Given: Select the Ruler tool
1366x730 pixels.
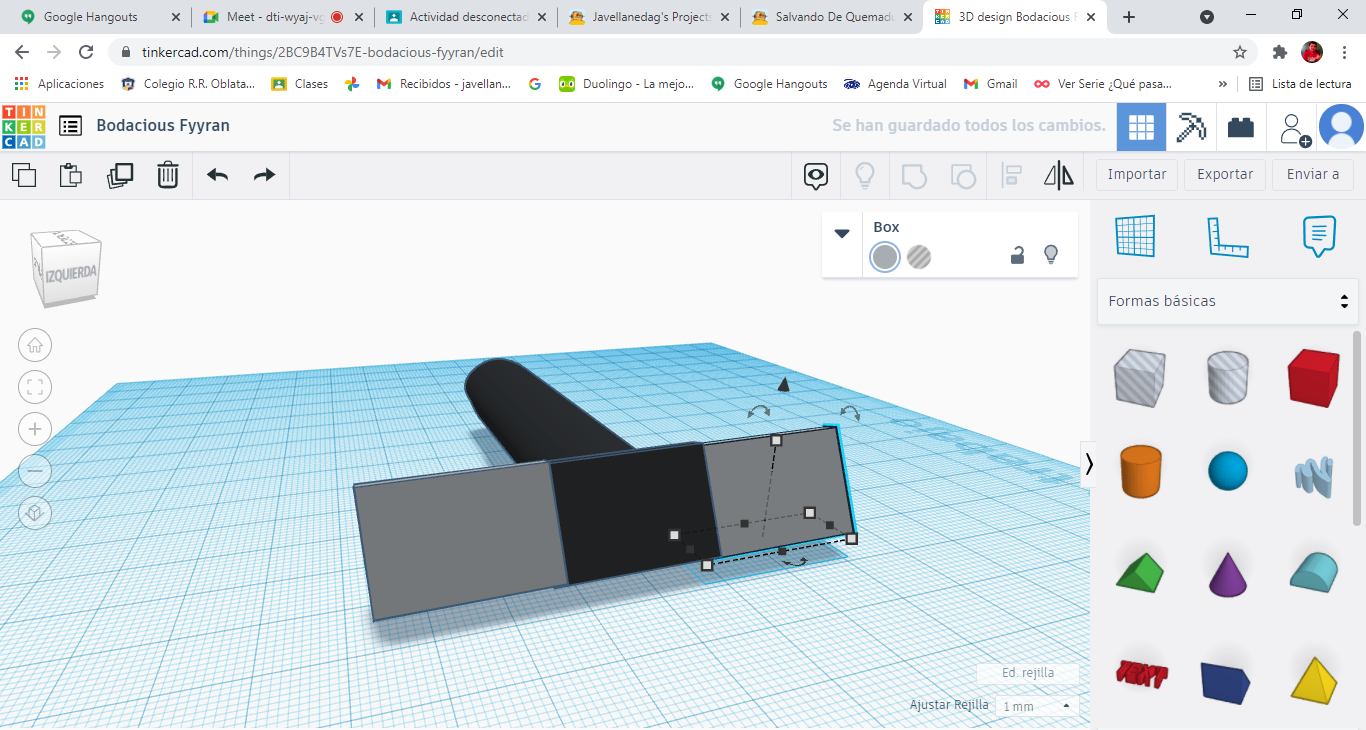Looking at the screenshot, I should pos(1227,236).
